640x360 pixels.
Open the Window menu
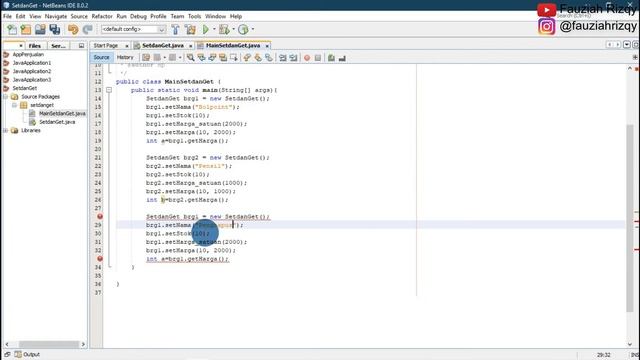point(216,16)
